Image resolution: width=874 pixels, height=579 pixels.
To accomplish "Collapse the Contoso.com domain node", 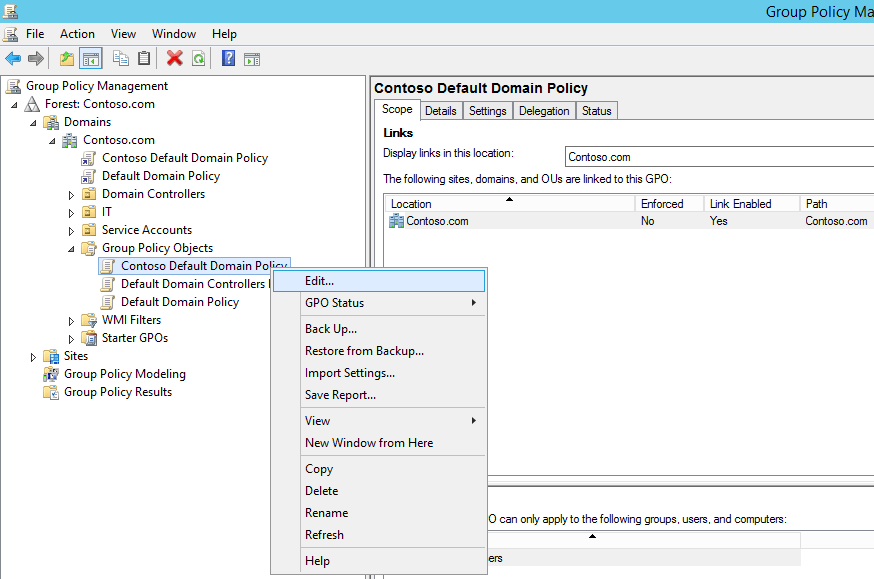I will (x=52, y=141).
